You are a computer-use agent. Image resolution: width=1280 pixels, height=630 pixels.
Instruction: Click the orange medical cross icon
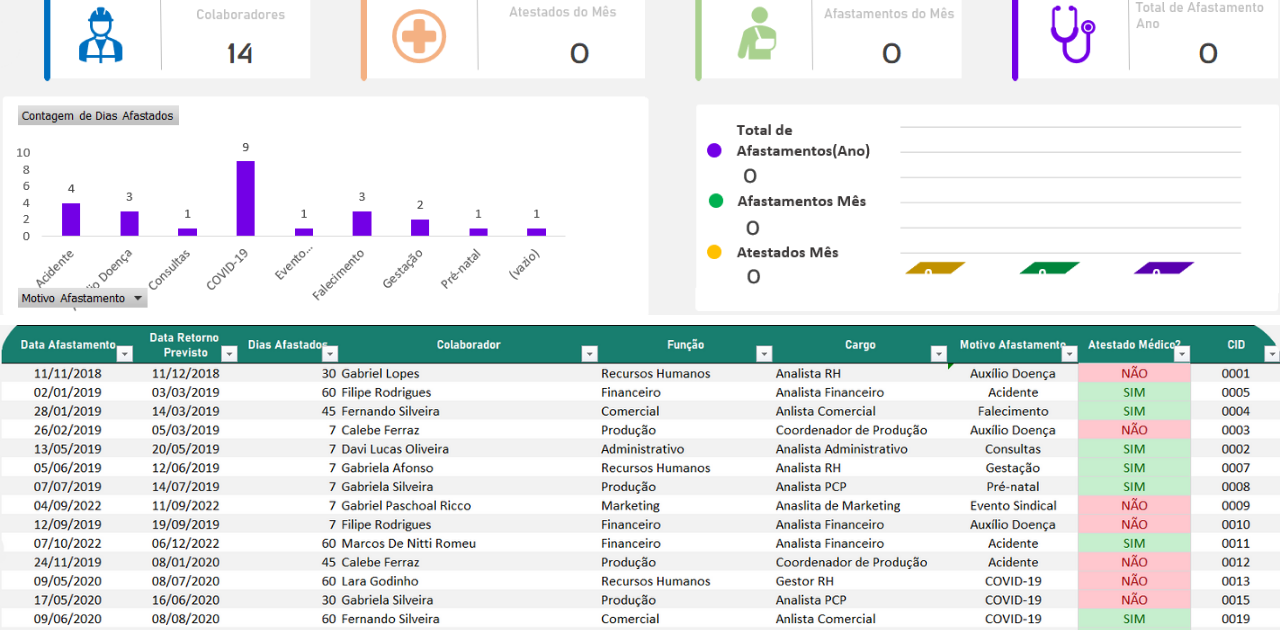coord(419,37)
